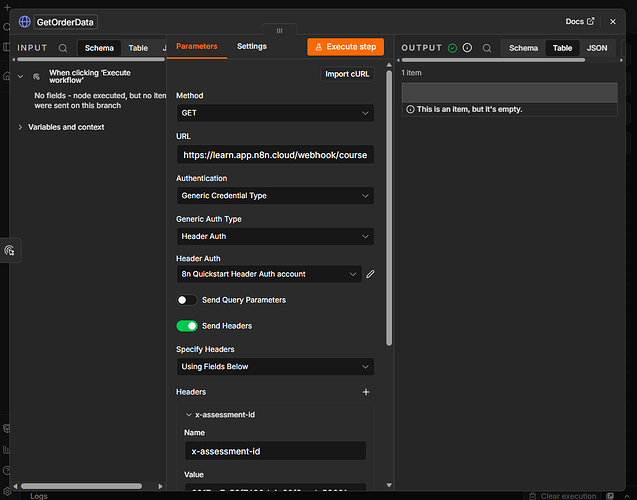Switch INPUT panel to Schema view
Viewport: 637px width, 500px height.
point(99,48)
